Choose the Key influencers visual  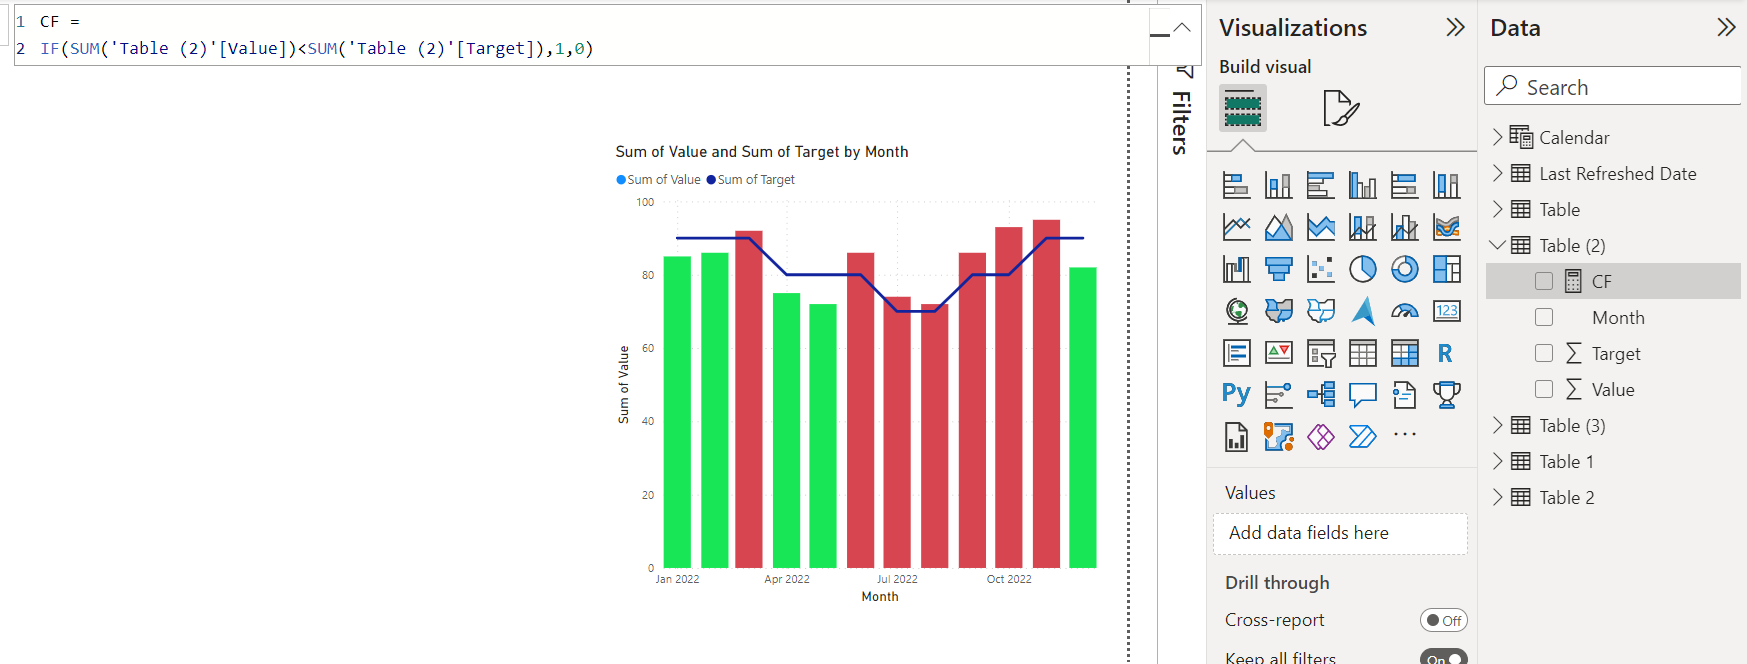(x=1279, y=395)
